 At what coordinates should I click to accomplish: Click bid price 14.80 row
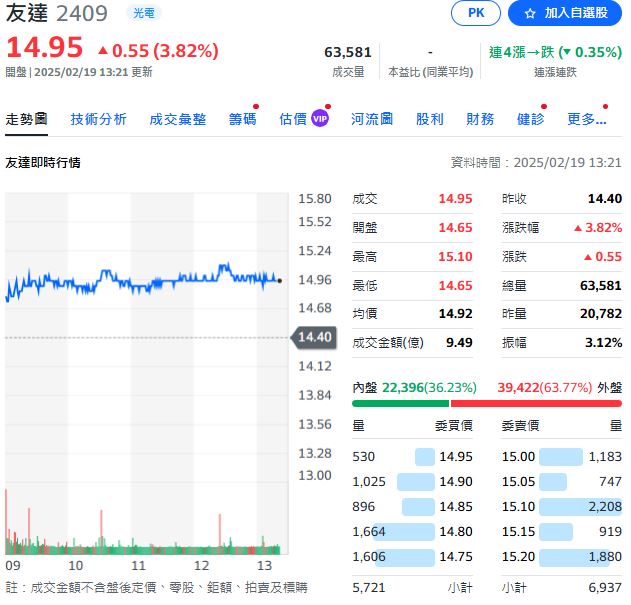coord(412,531)
